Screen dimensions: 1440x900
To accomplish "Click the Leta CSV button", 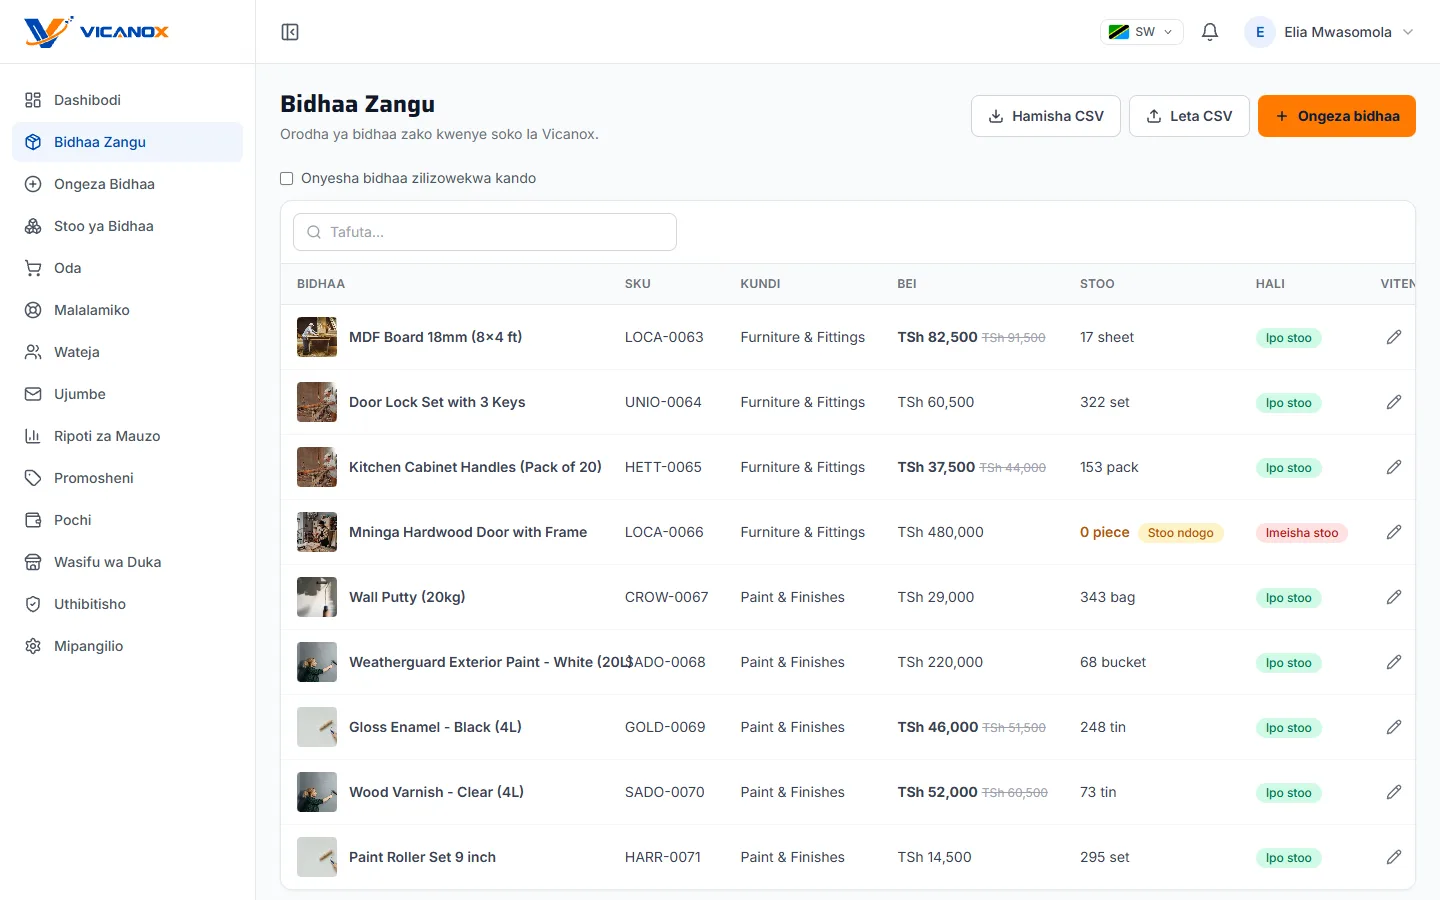I will pos(1189,116).
